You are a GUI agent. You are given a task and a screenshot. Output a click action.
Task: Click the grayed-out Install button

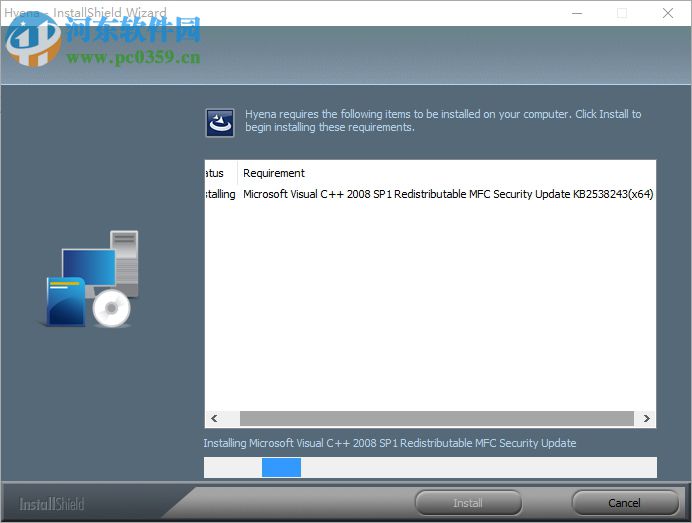point(468,503)
